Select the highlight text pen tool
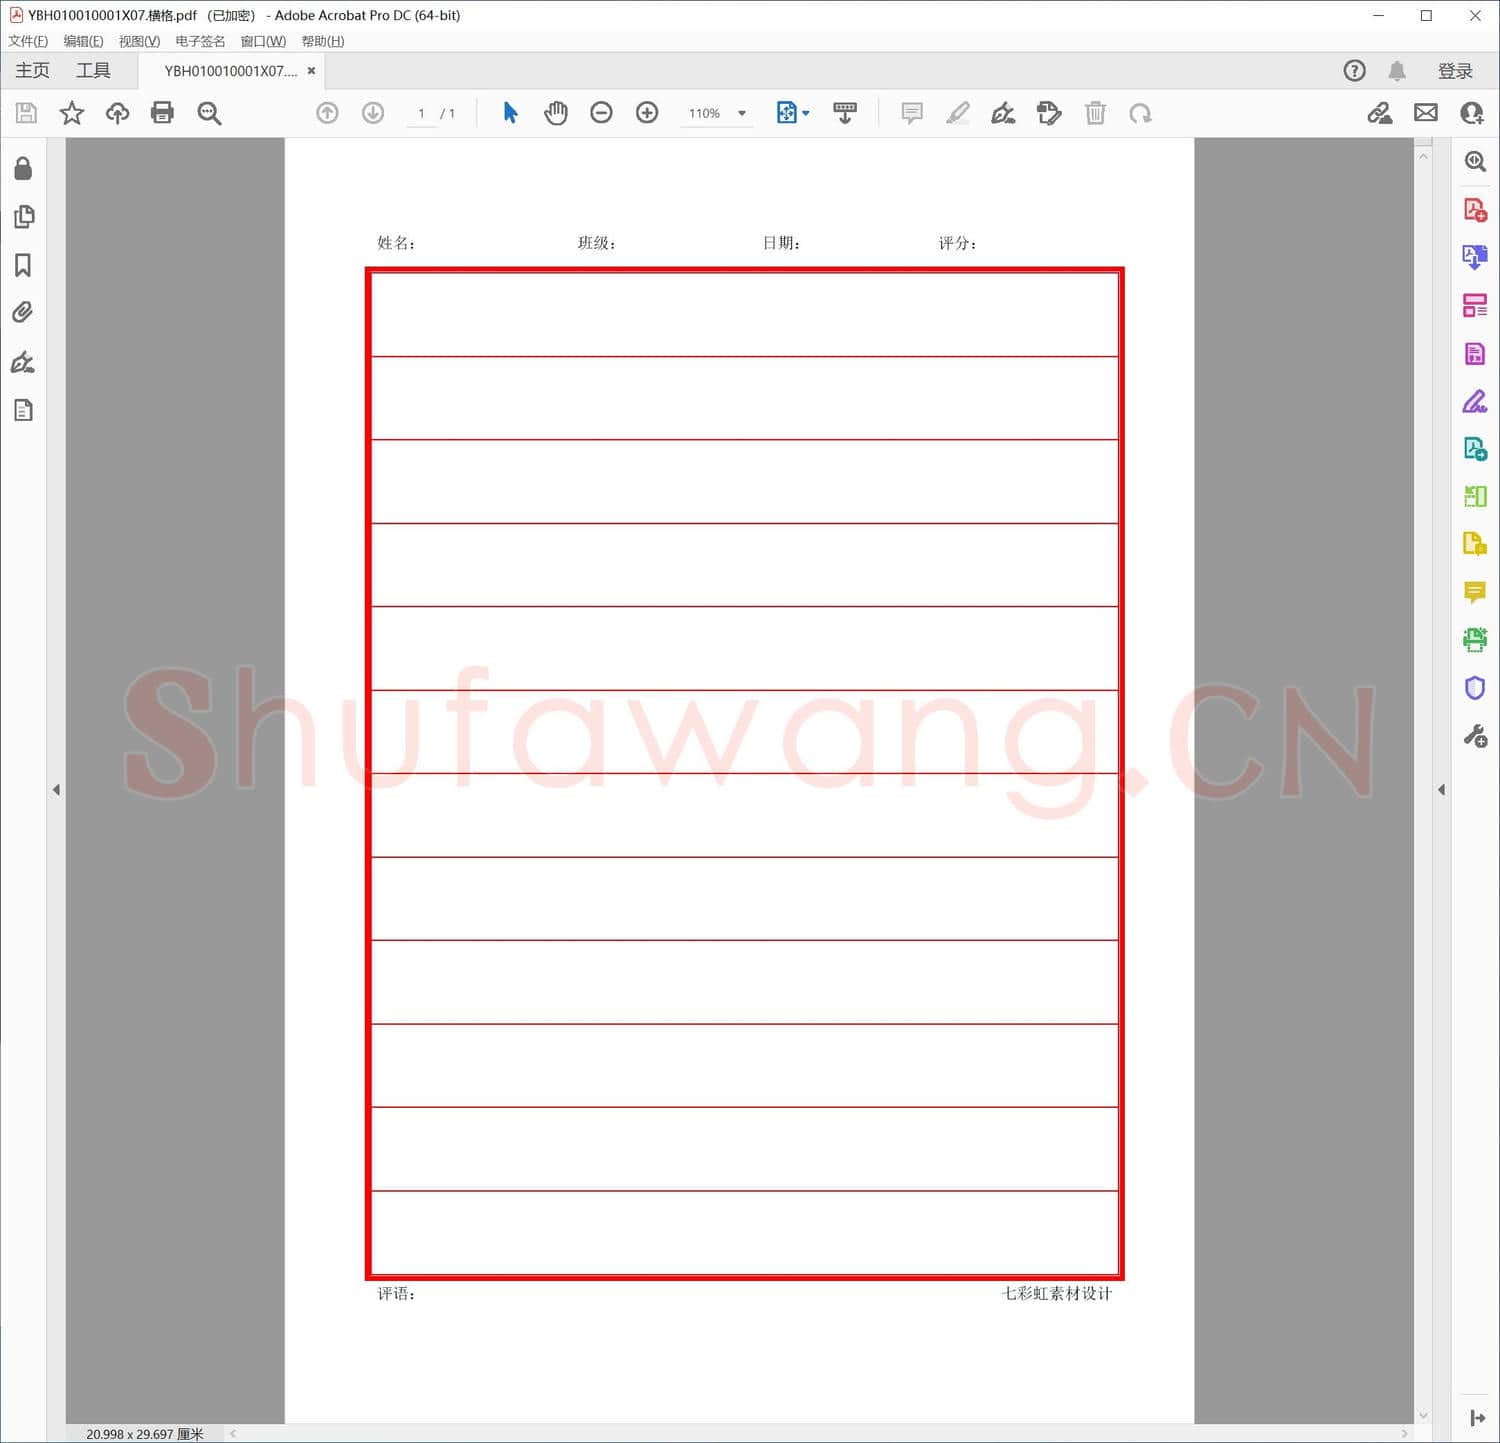 pos(958,113)
